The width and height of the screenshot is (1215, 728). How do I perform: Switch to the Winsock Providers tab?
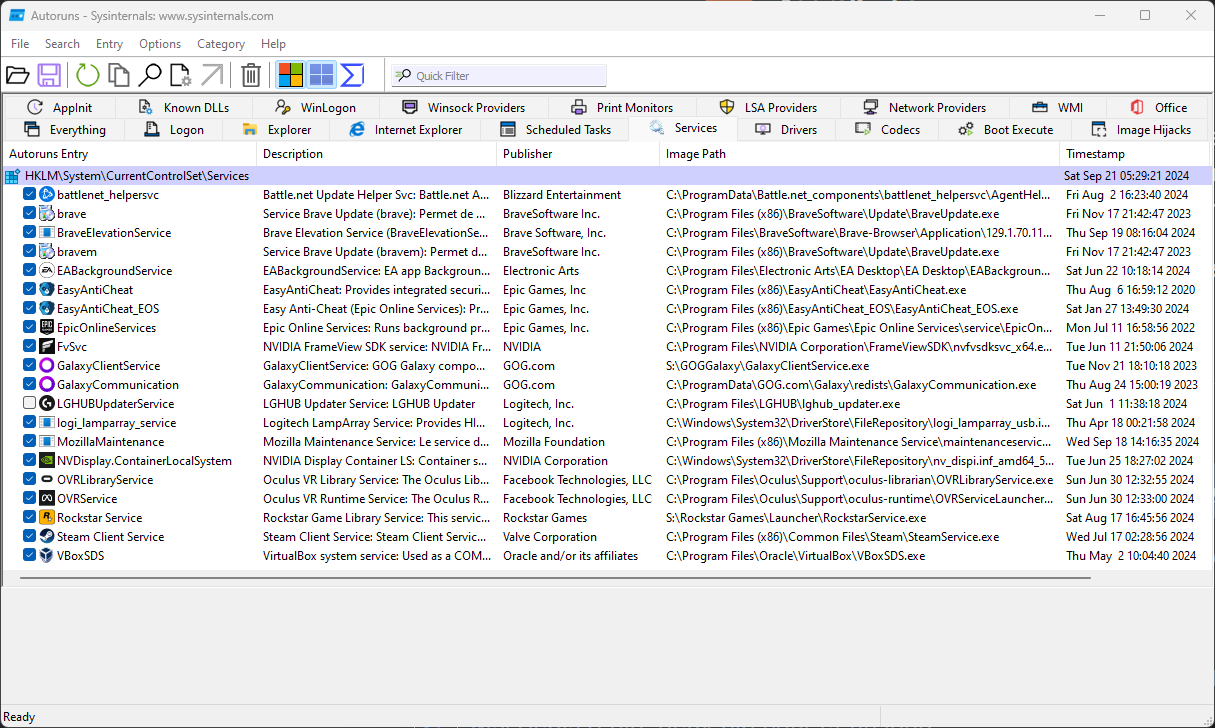coord(463,108)
